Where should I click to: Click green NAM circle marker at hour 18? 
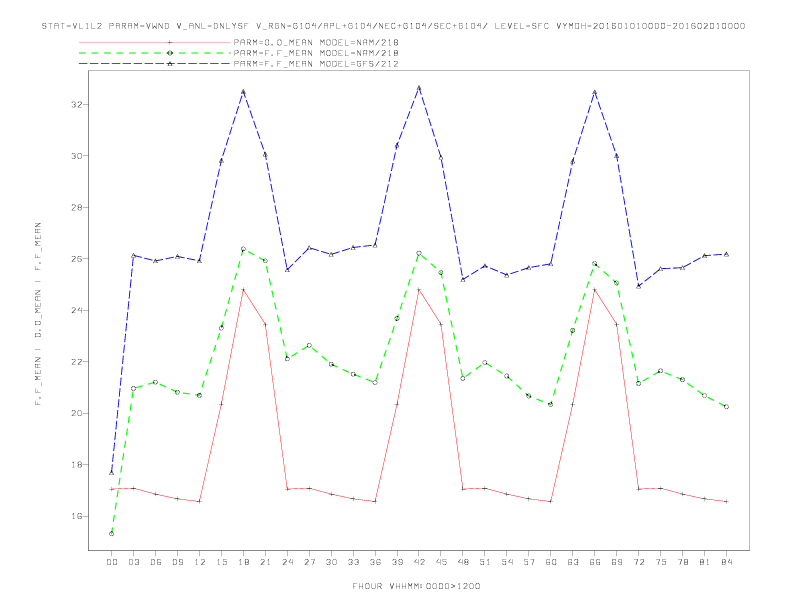[243, 249]
